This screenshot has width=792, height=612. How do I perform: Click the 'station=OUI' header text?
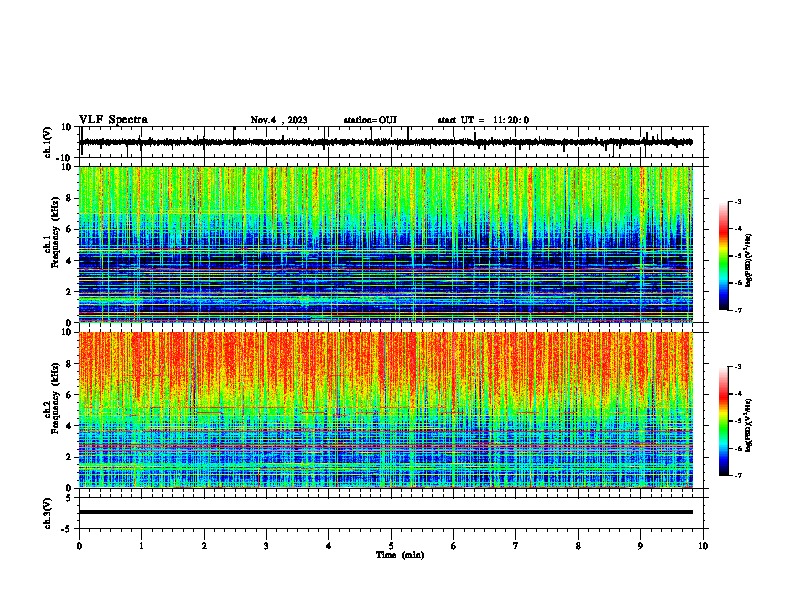(x=370, y=120)
